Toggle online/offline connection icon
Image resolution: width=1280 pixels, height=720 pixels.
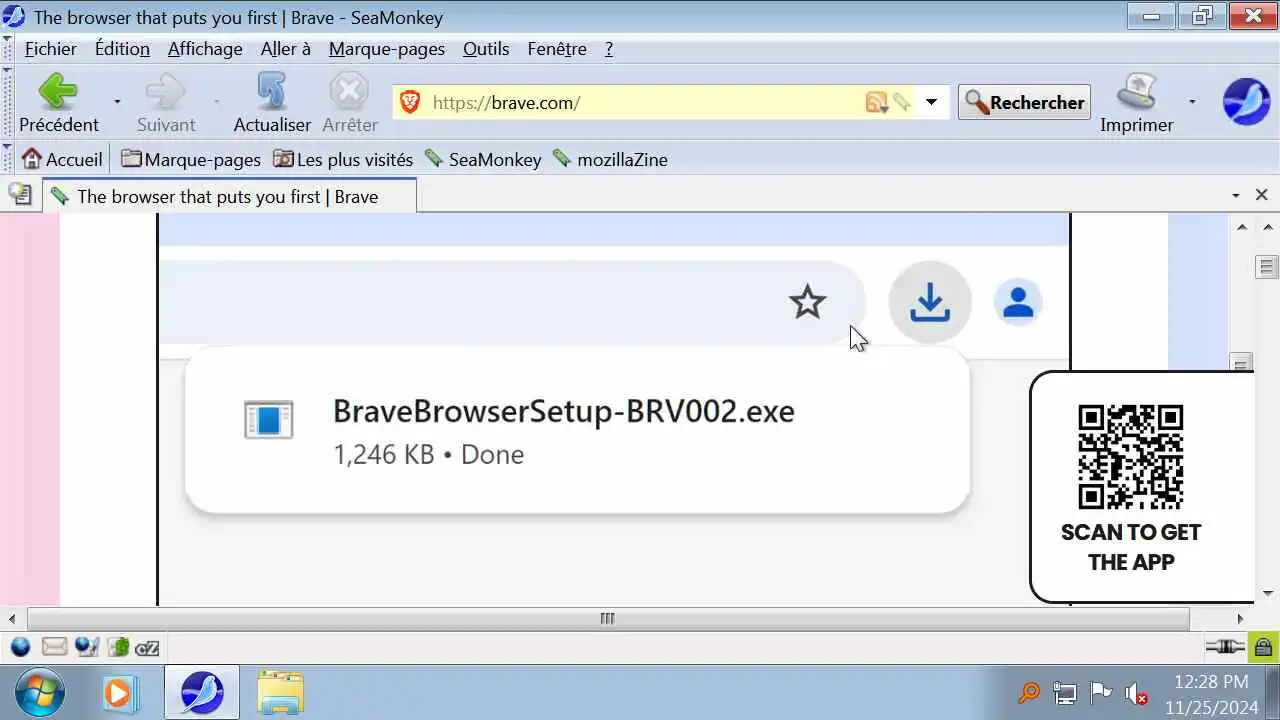click(x=1224, y=647)
